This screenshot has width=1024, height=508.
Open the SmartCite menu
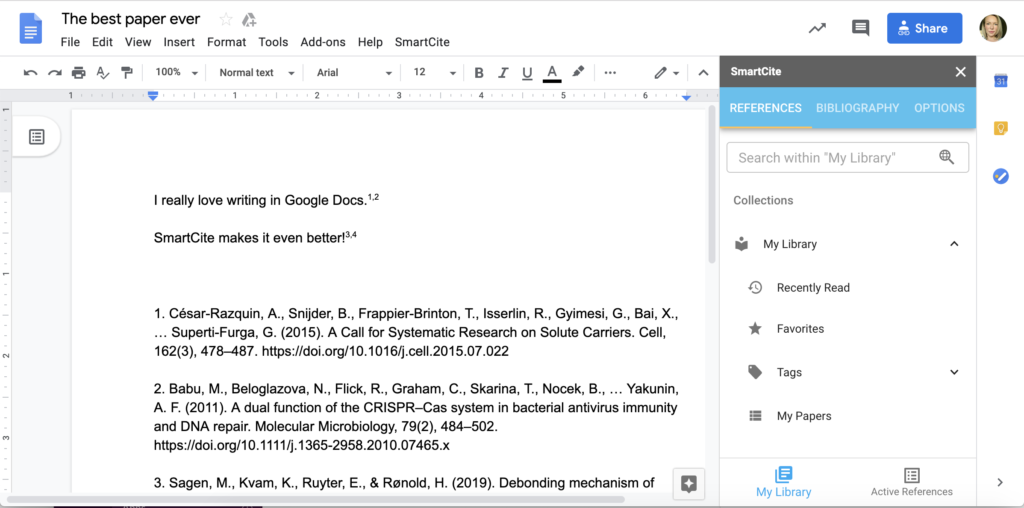[x=422, y=42]
